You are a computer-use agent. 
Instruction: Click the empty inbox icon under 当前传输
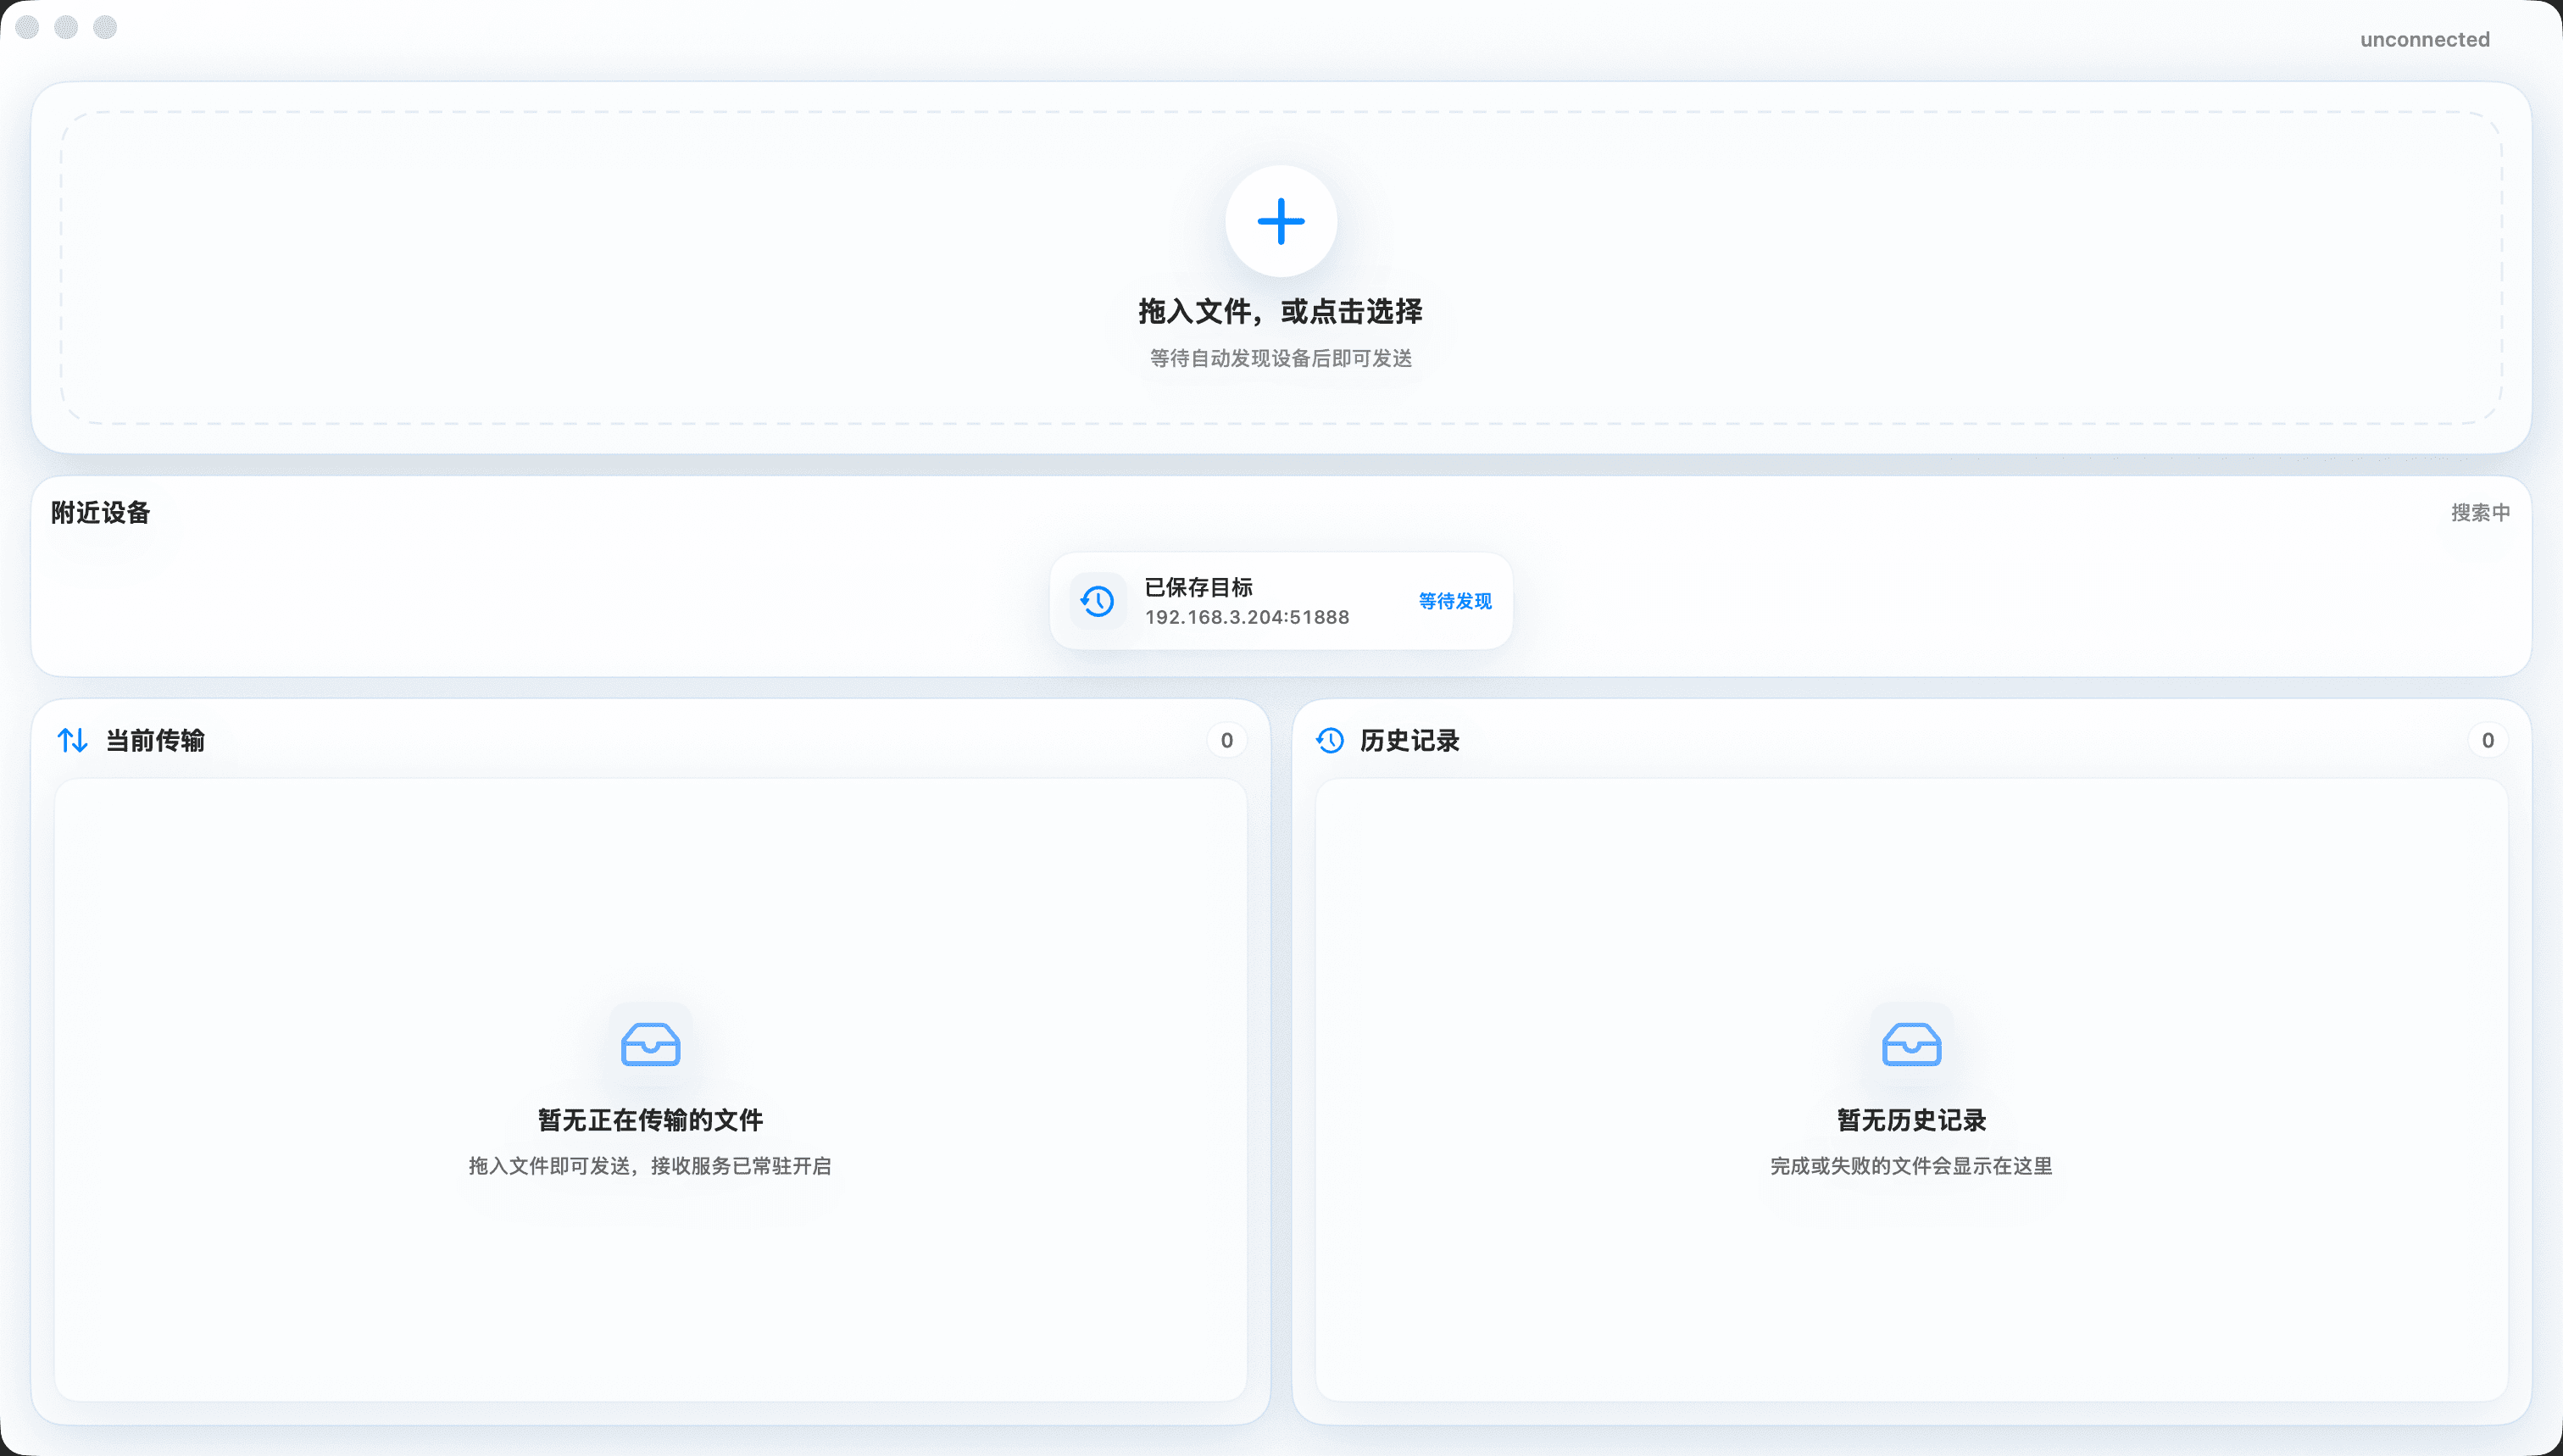pyautogui.click(x=650, y=1045)
